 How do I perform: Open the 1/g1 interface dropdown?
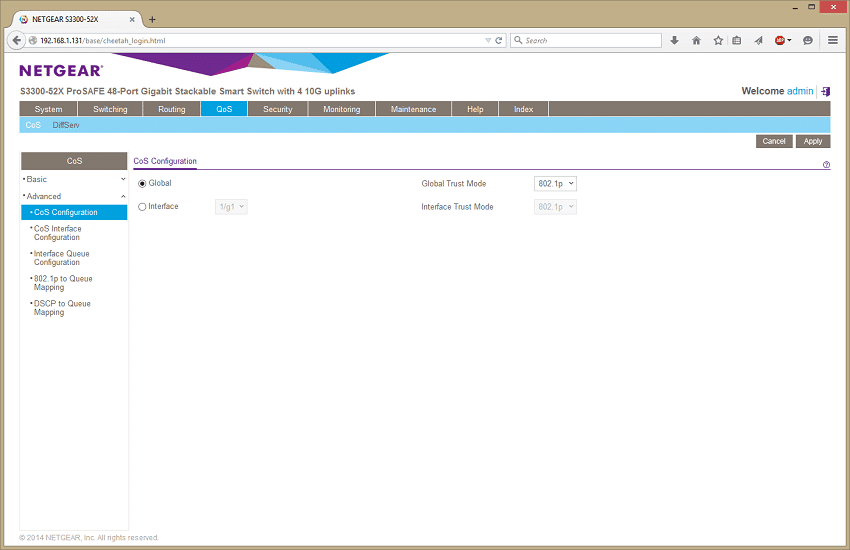click(231, 207)
